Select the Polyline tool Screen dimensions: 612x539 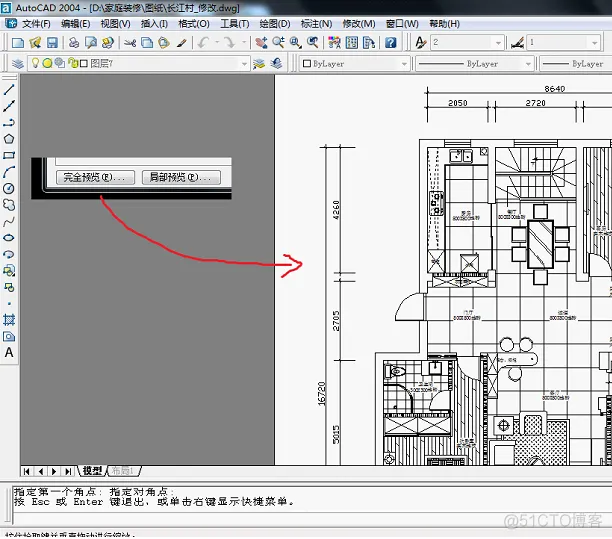pos(9,122)
